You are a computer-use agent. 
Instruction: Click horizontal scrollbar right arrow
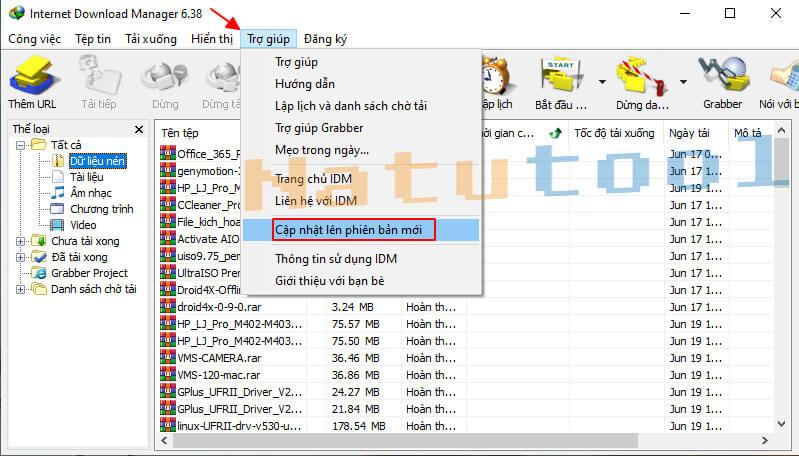764,440
